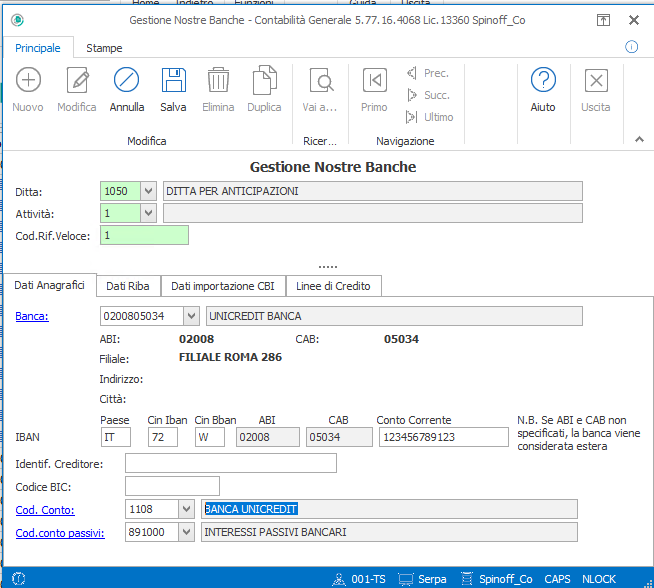Click the Cin Bban field W

pos(210,437)
